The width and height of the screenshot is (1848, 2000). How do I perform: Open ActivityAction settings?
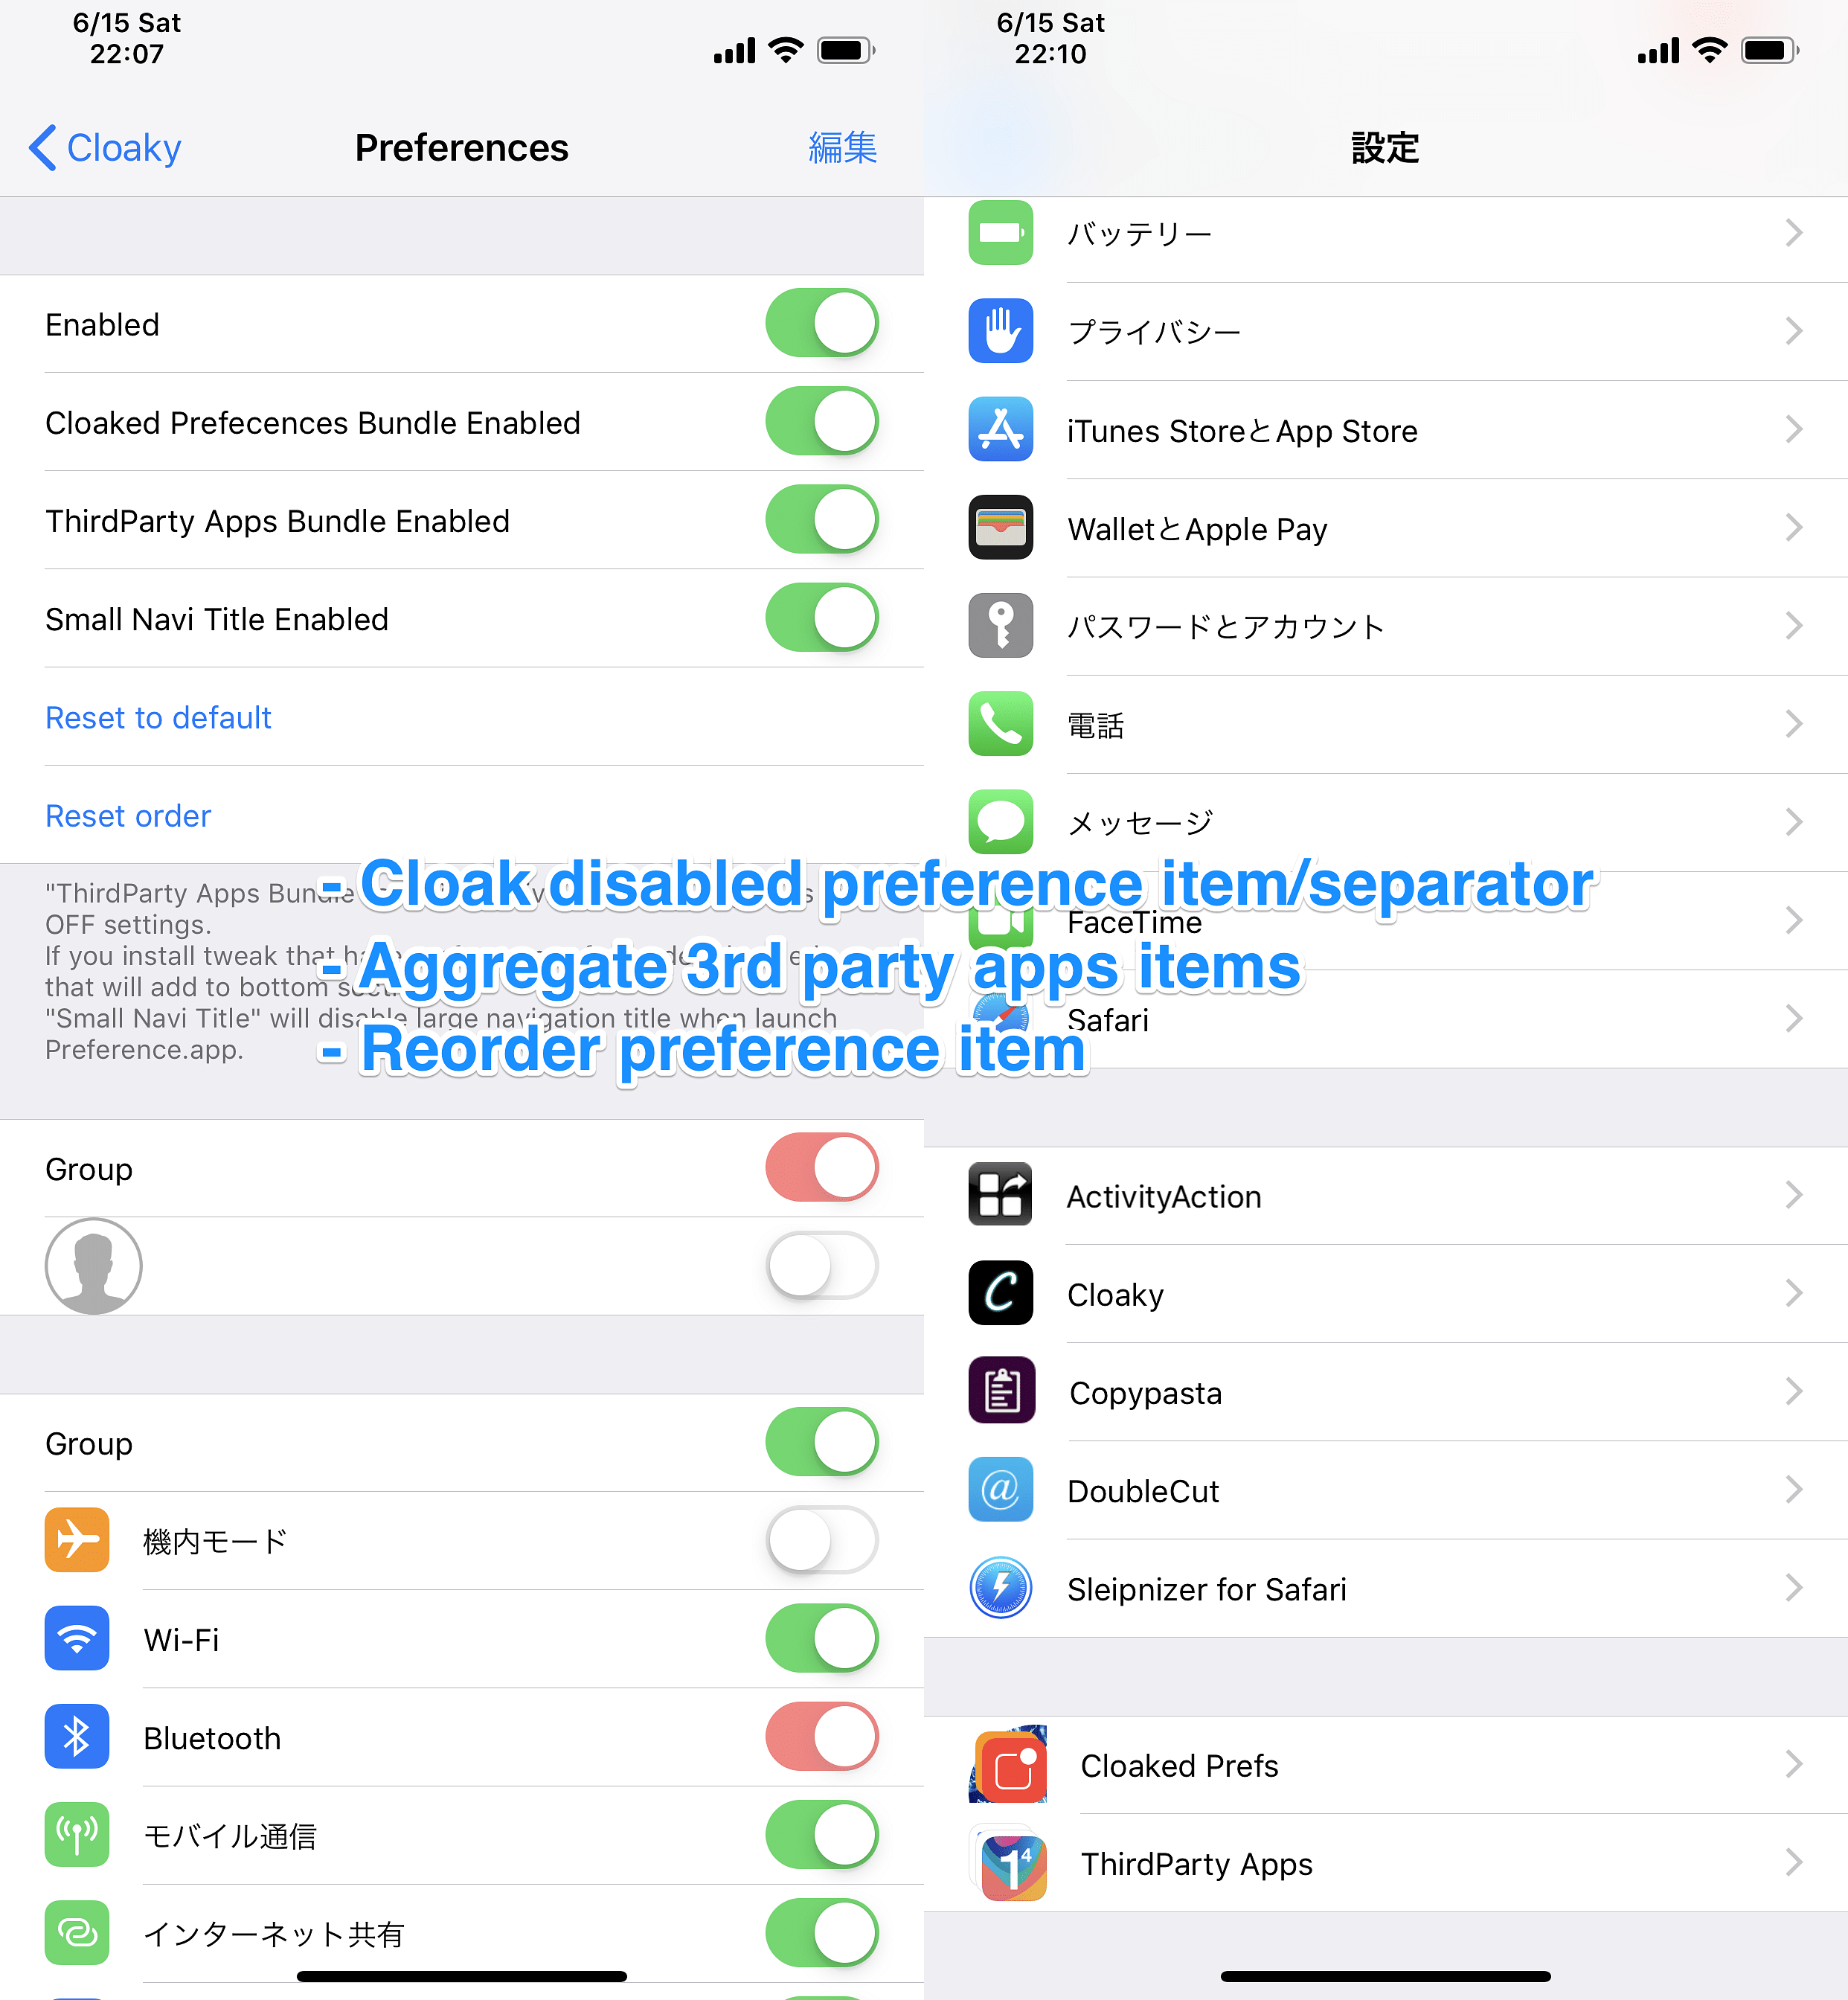[x=1385, y=1193]
